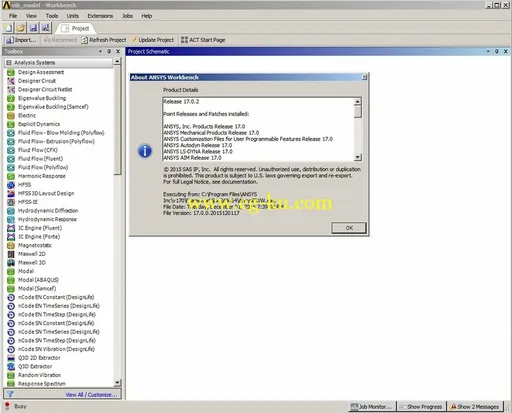The height and width of the screenshot is (413, 512).
Task: Pin the Toolbox panel
Action: [x=109, y=51]
